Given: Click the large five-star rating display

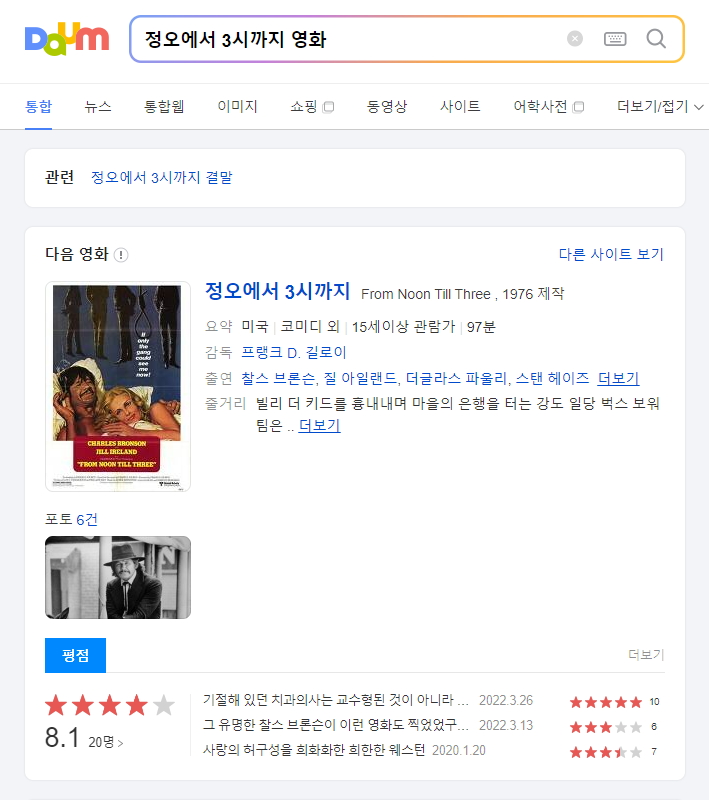Looking at the screenshot, I should click(110, 706).
